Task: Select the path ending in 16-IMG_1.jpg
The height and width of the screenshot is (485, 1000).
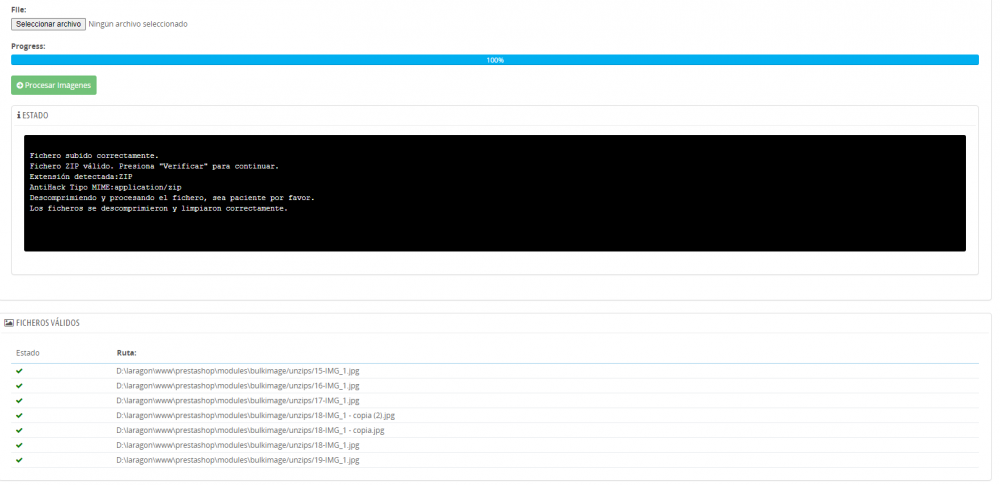Action: (238, 385)
